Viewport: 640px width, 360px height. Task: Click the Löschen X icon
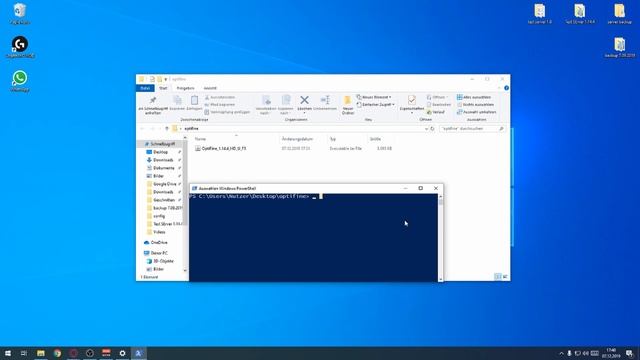point(304,100)
